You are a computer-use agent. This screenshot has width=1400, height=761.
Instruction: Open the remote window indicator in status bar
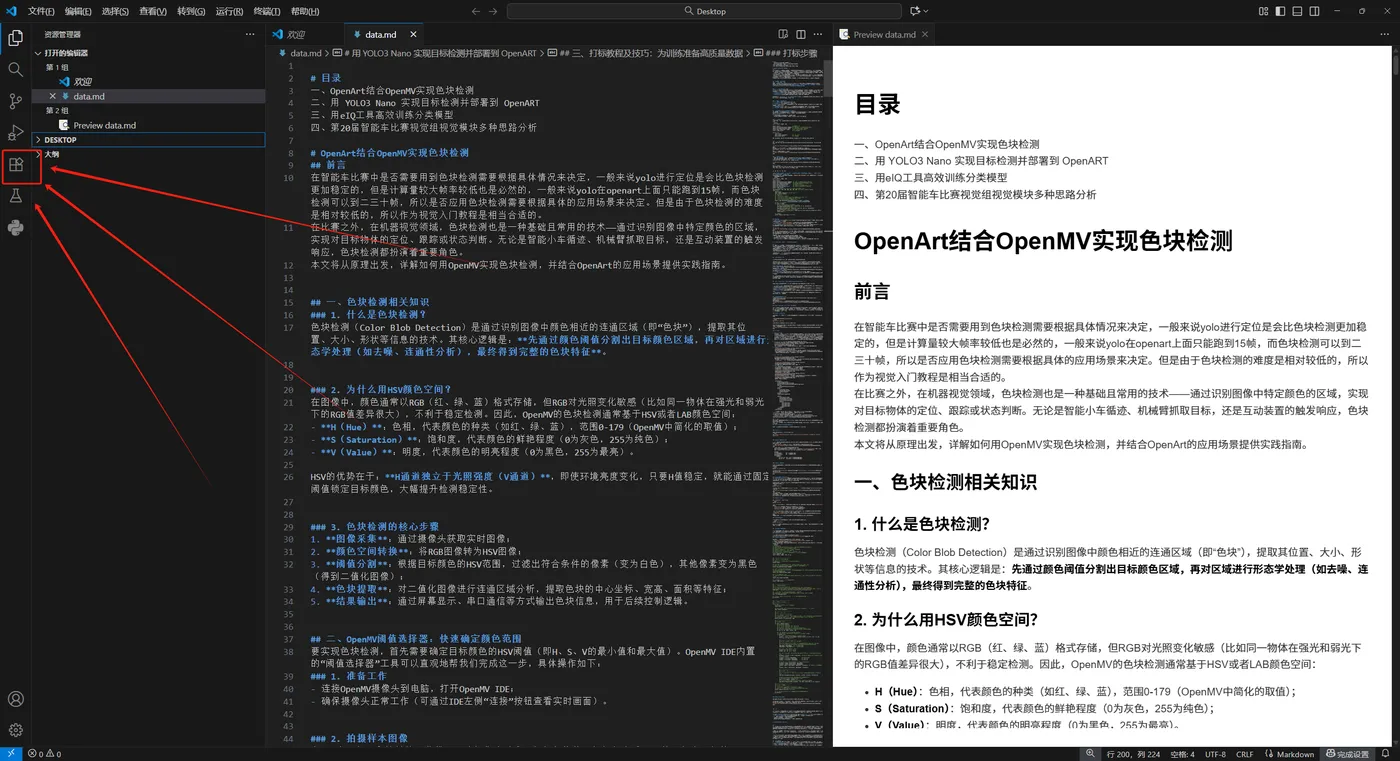11,753
